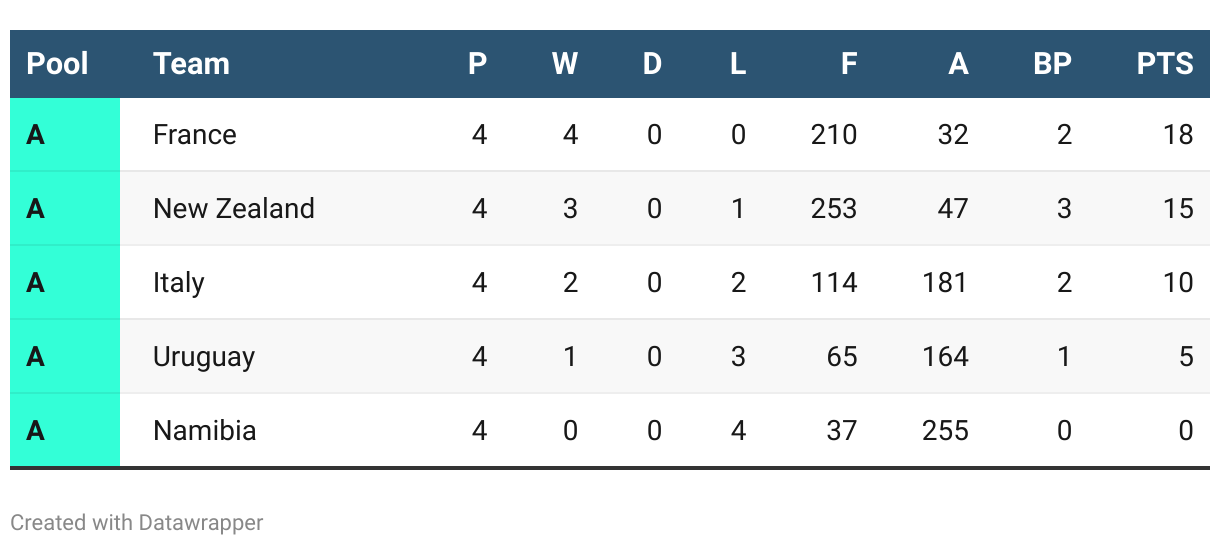Select the L column header
Screen dimensions: 1220x546
[738, 64]
